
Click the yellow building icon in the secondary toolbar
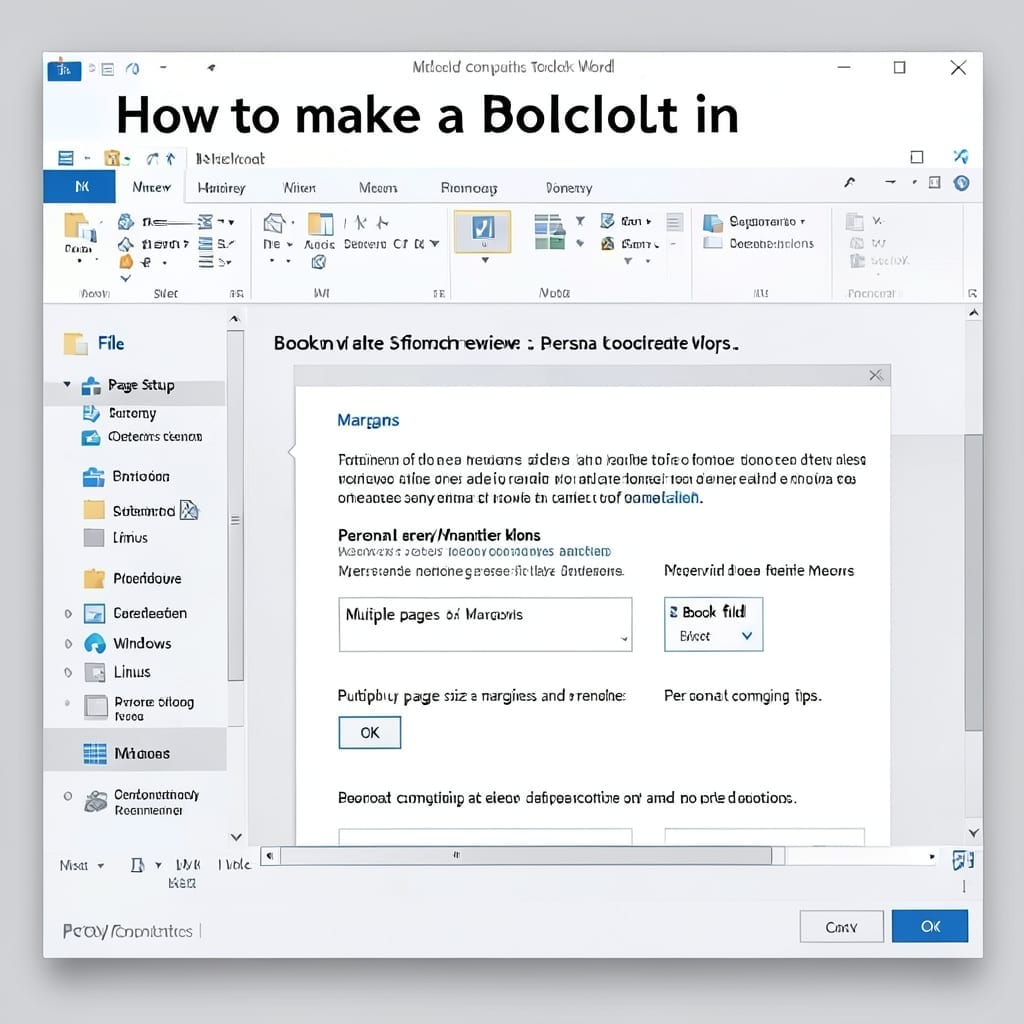(112, 158)
